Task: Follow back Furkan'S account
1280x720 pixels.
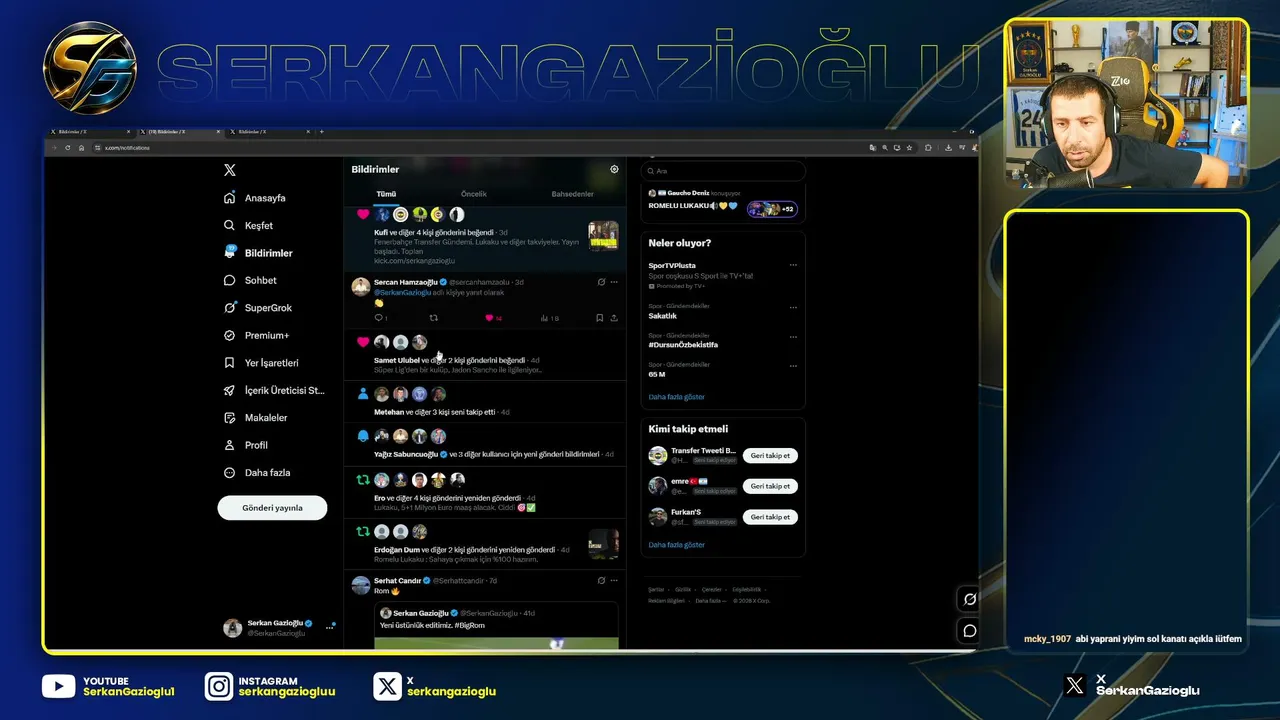Action: click(x=770, y=517)
